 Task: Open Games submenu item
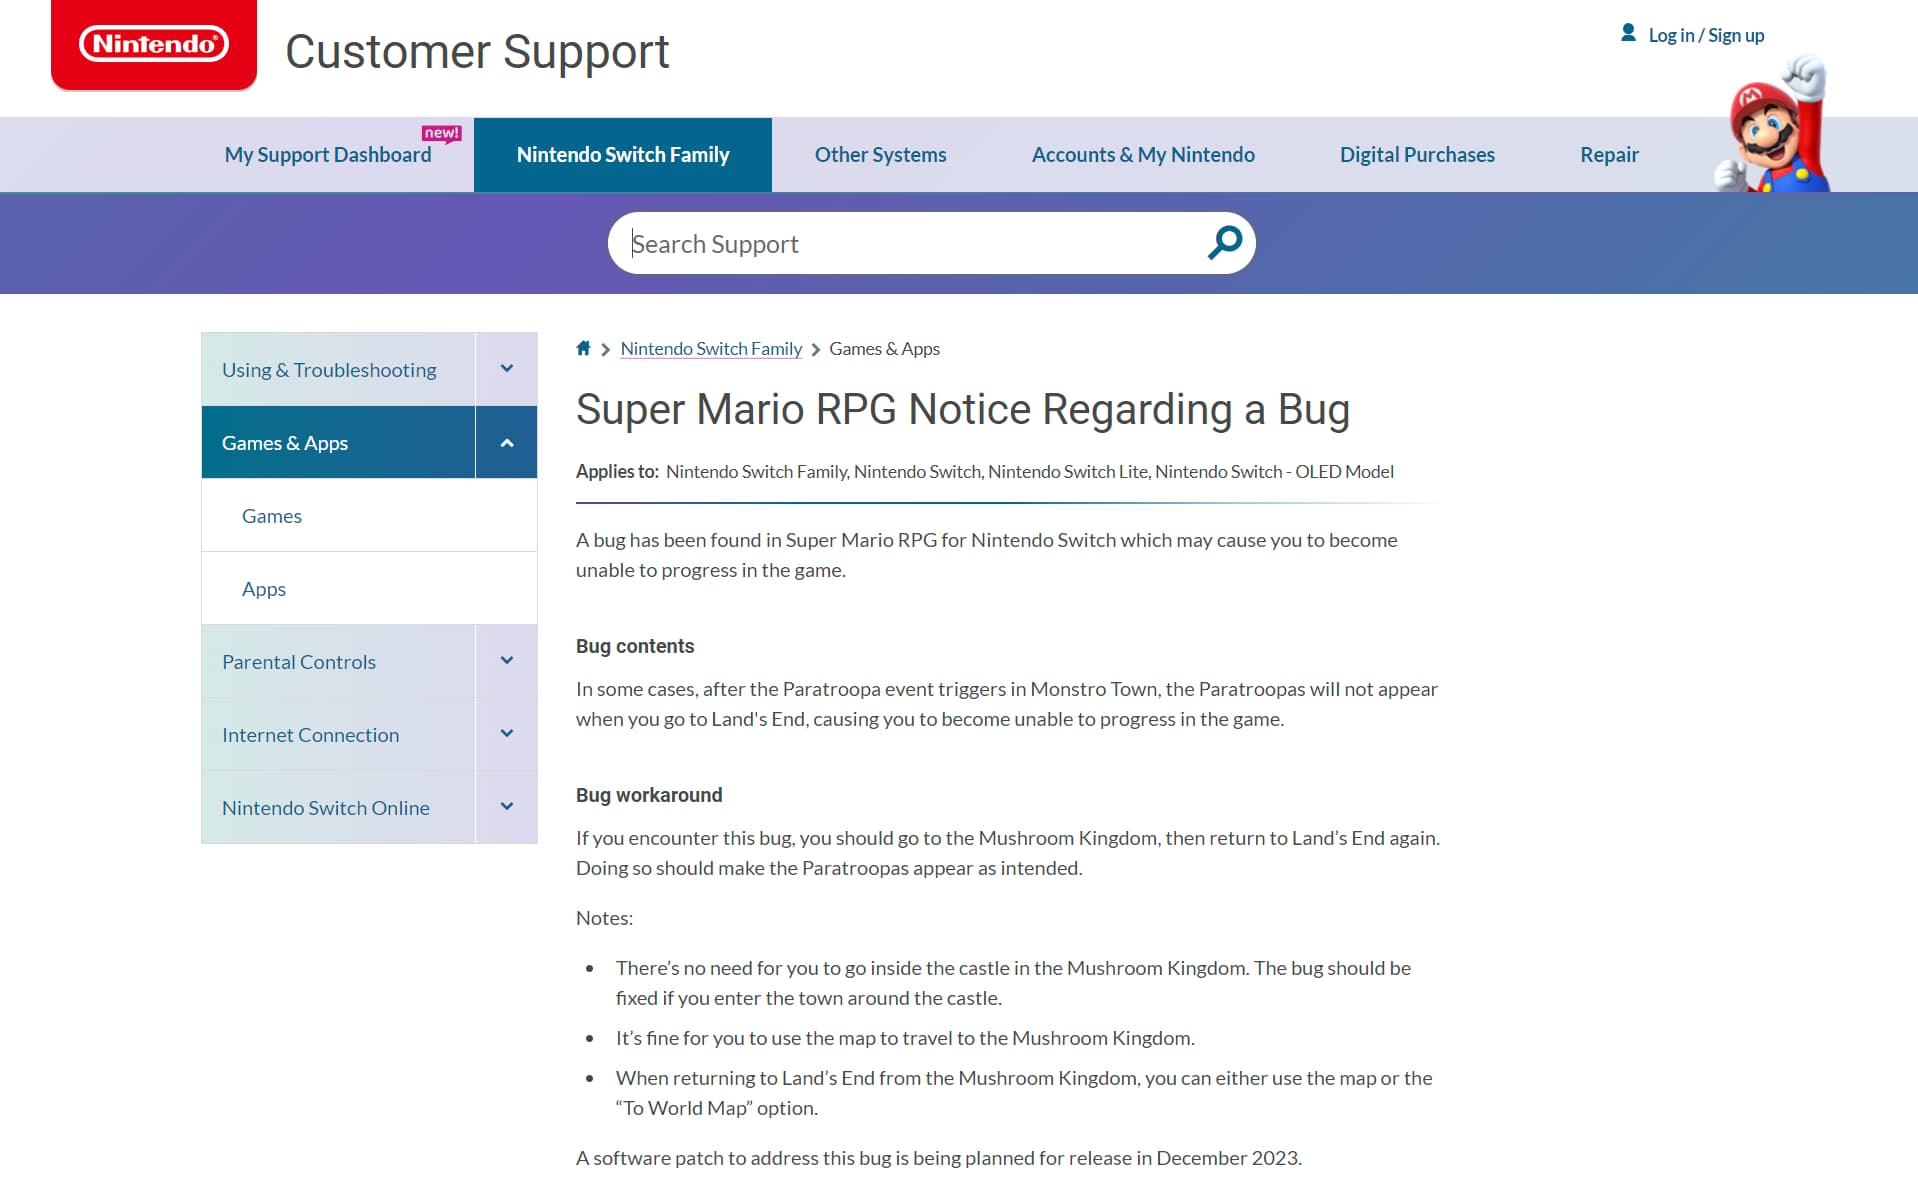pos(369,515)
